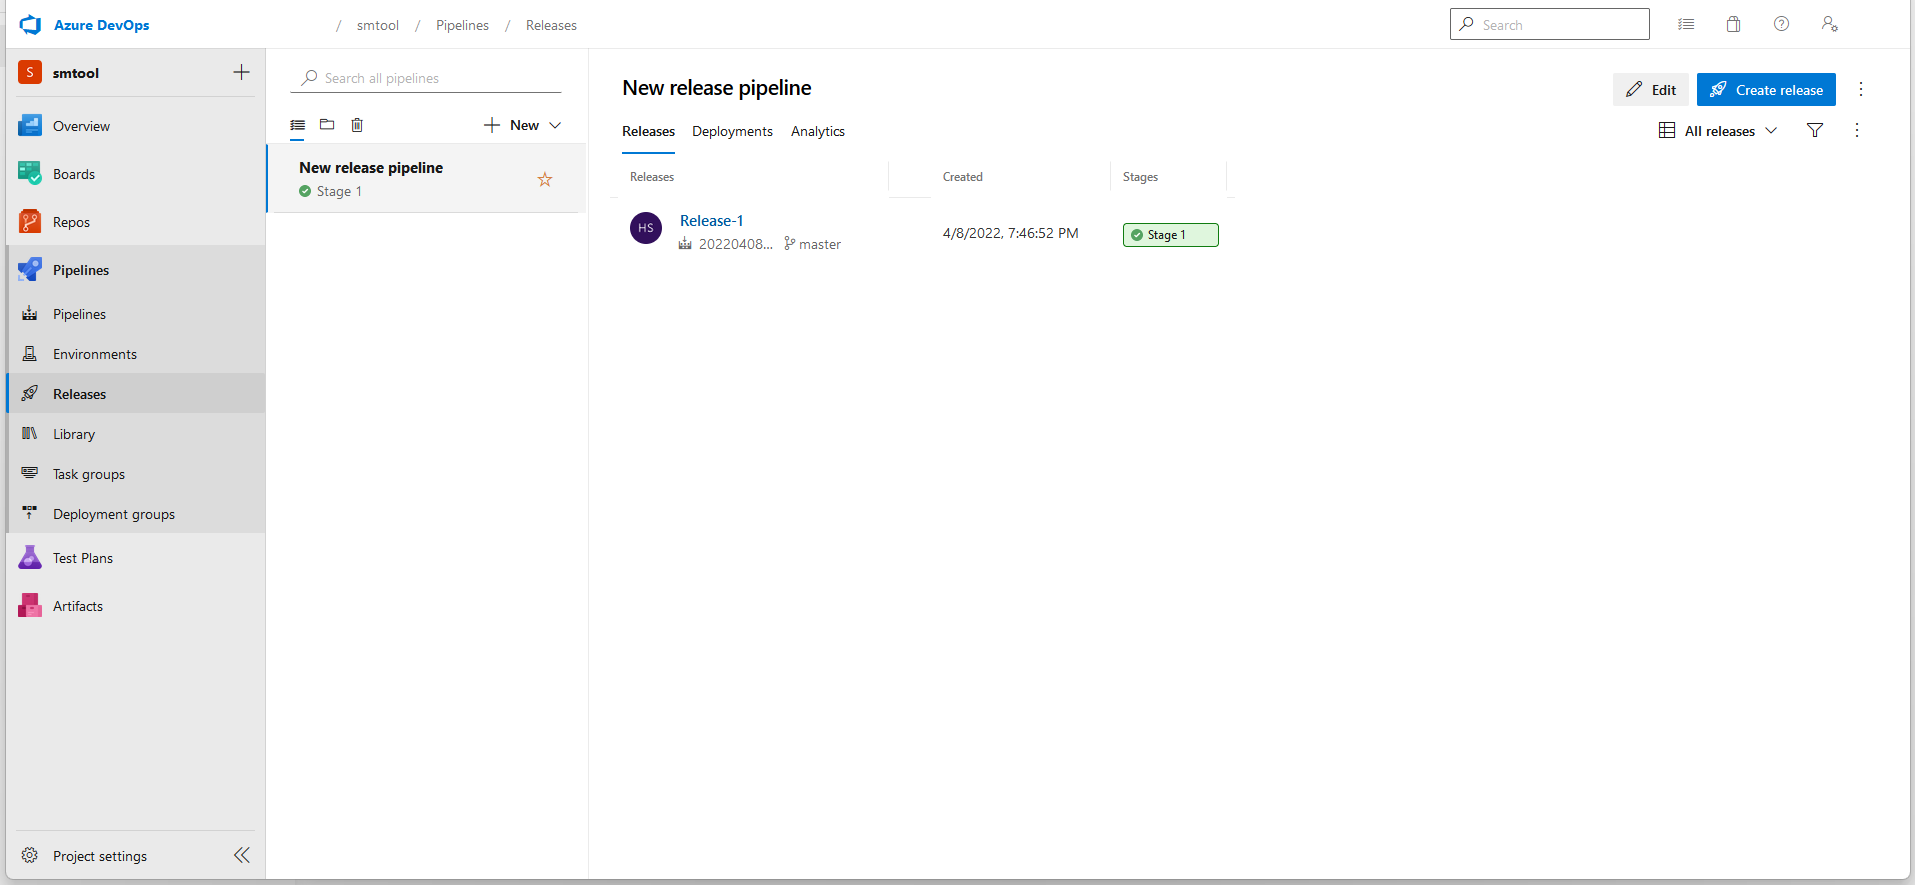This screenshot has height=885, width=1915.
Task: Open the Marketplace shopping bag icon
Action: tap(1733, 25)
